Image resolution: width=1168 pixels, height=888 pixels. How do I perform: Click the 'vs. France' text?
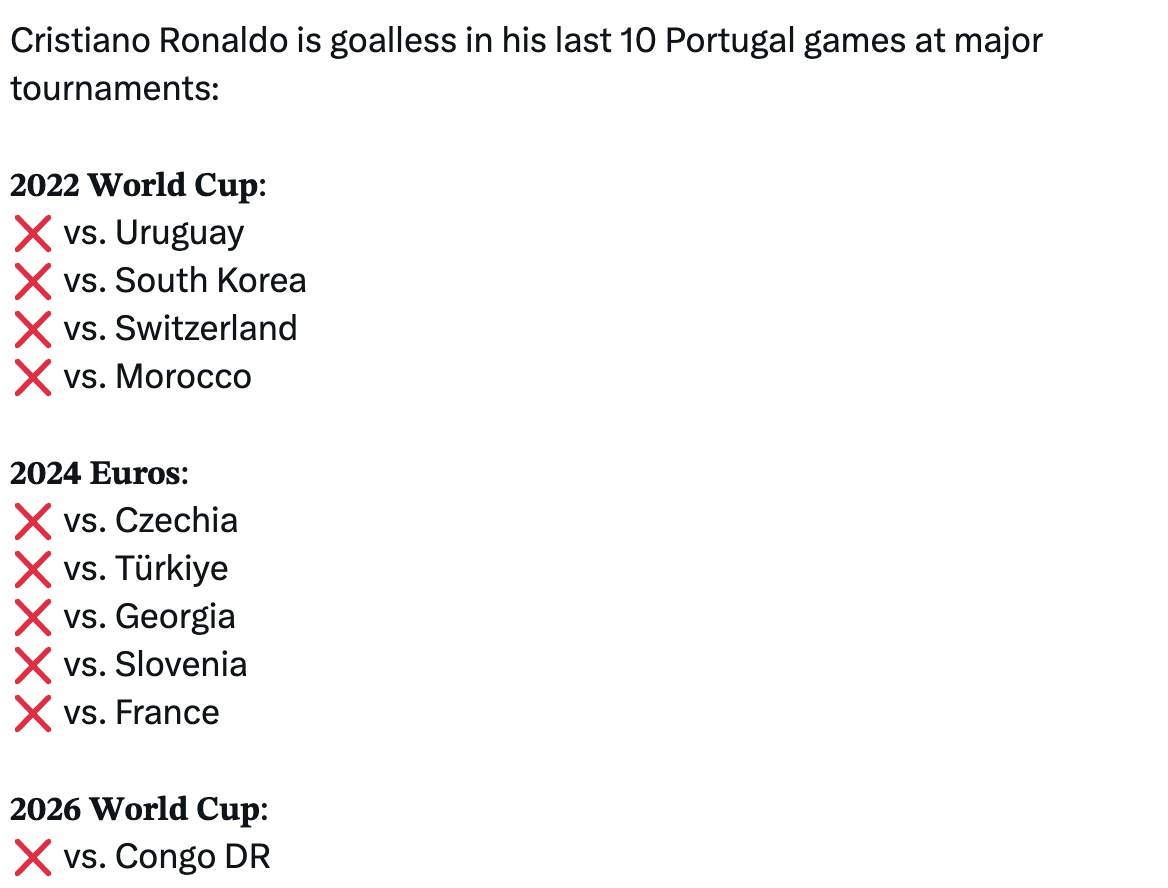[142, 713]
